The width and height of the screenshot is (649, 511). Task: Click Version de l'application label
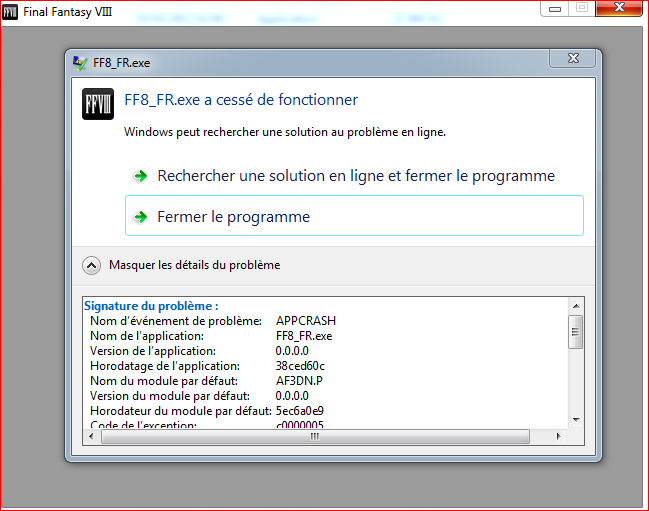[153, 351]
